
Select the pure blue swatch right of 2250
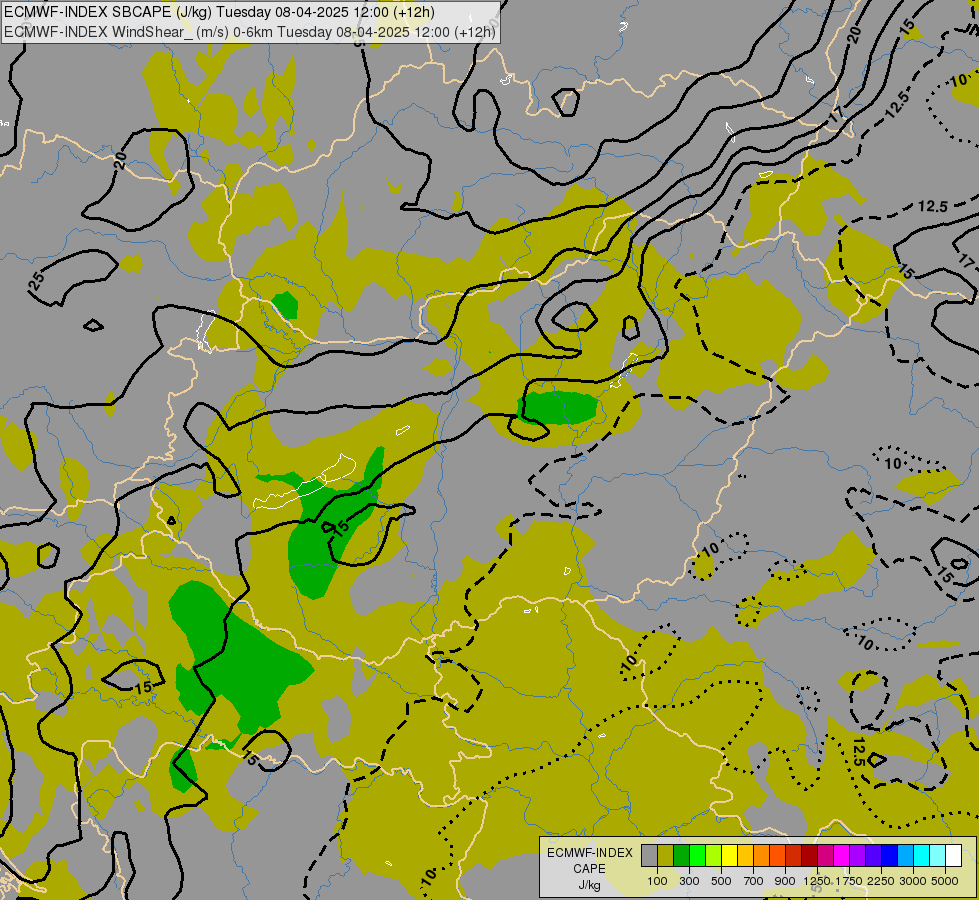coord(890,855)
